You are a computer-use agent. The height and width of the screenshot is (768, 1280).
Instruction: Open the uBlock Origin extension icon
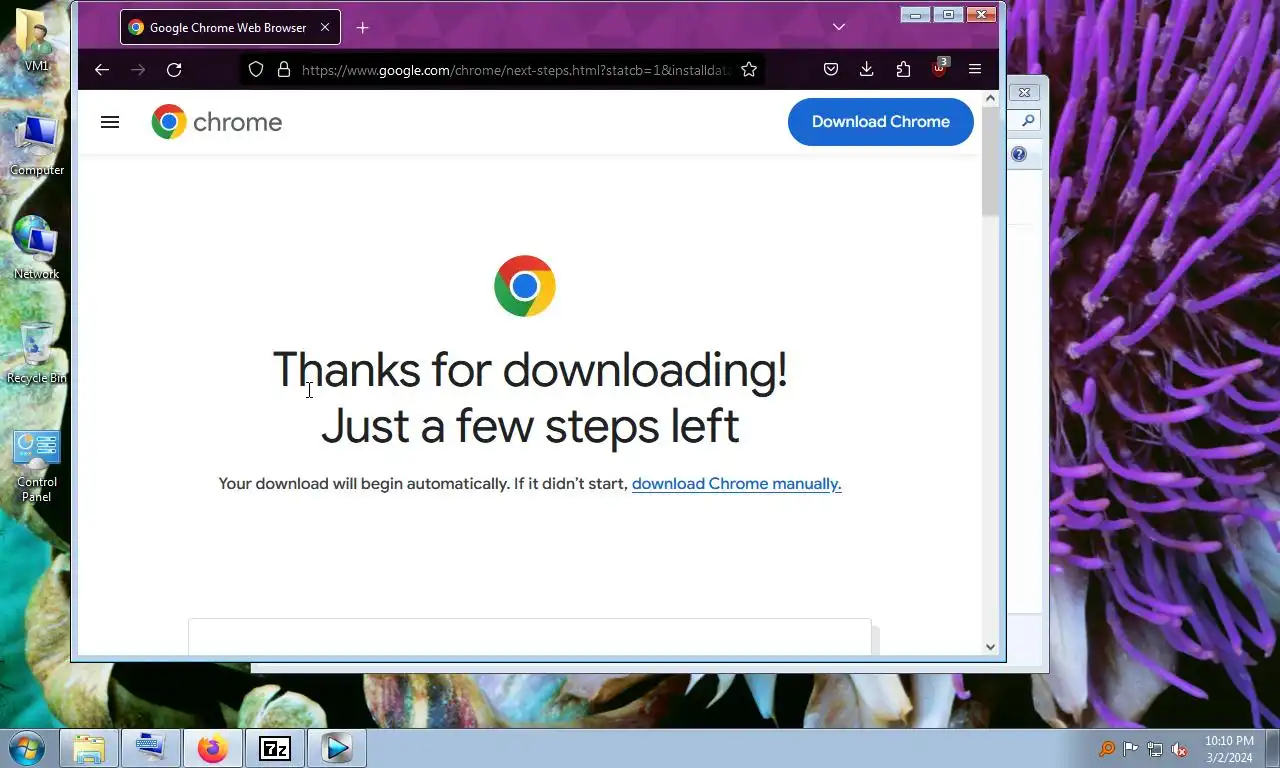coord(939,68)
